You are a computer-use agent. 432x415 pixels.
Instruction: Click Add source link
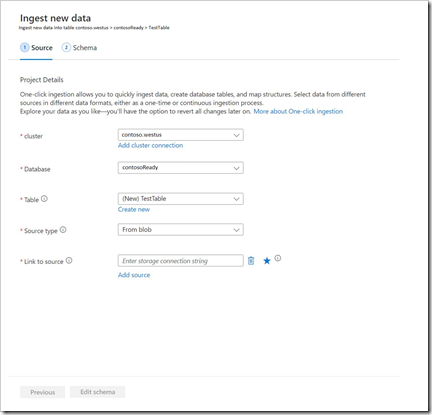pos(134,275)
